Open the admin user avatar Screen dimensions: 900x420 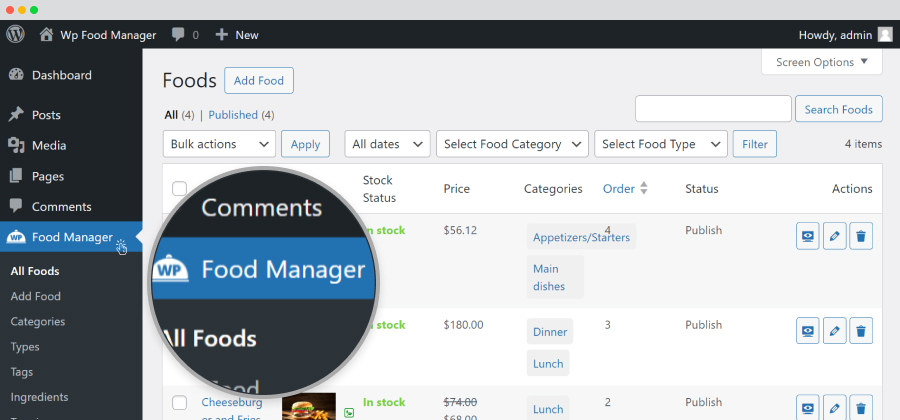pyautogui.click(x=885, y=35)
